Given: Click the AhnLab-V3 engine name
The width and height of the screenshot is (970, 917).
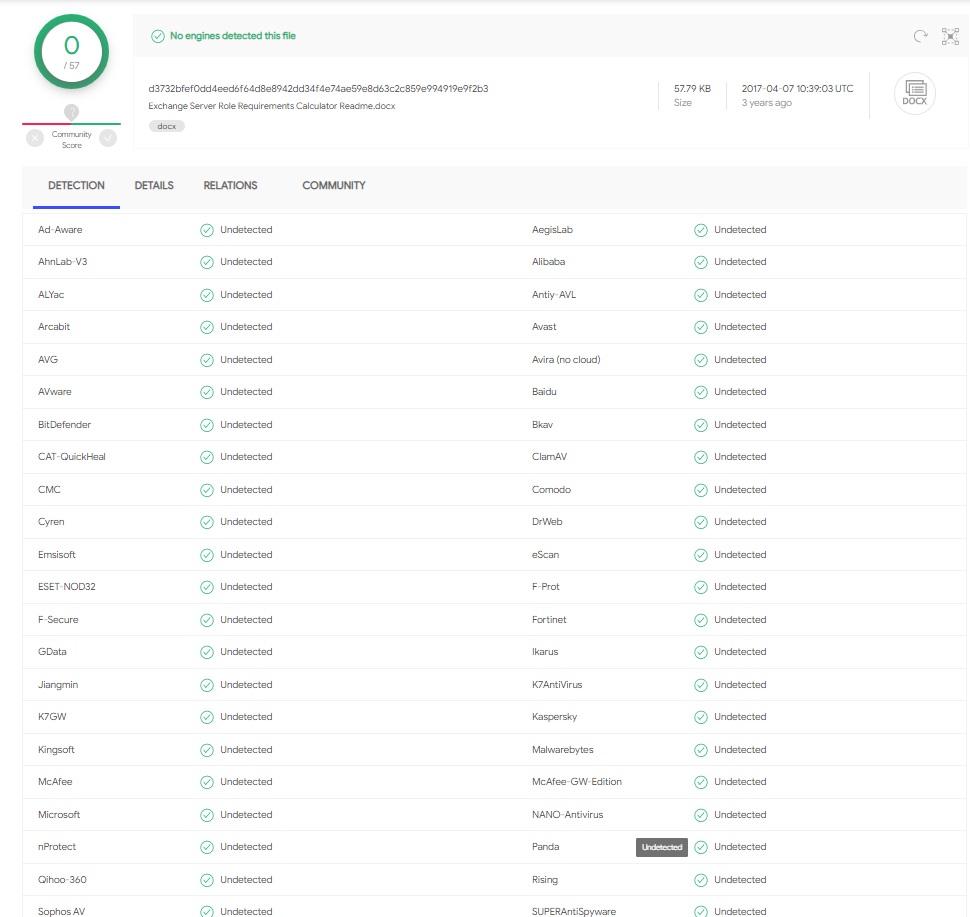Looking at the screenshot, I should 62,262.
